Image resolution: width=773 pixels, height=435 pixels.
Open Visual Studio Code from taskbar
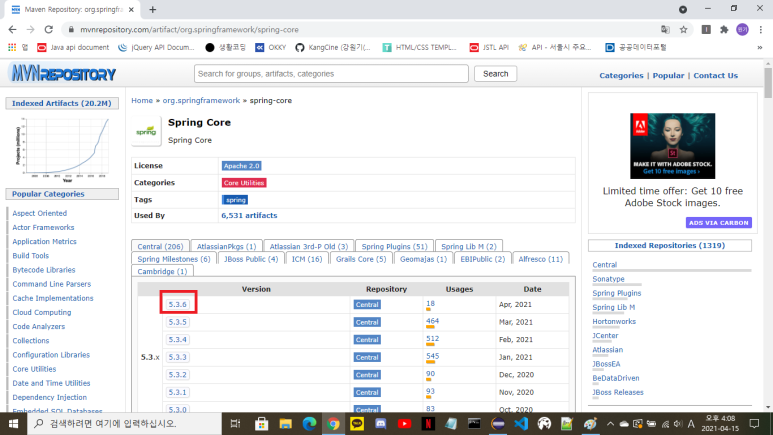pyautogui.click(x=521, y=424)
